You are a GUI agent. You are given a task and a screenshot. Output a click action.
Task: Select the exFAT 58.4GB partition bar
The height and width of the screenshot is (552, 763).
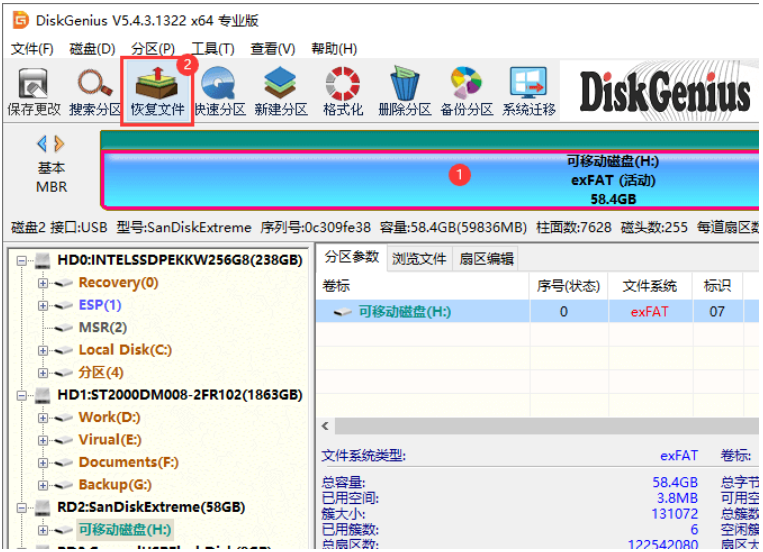pyautogui.click(x=430, y=180)
